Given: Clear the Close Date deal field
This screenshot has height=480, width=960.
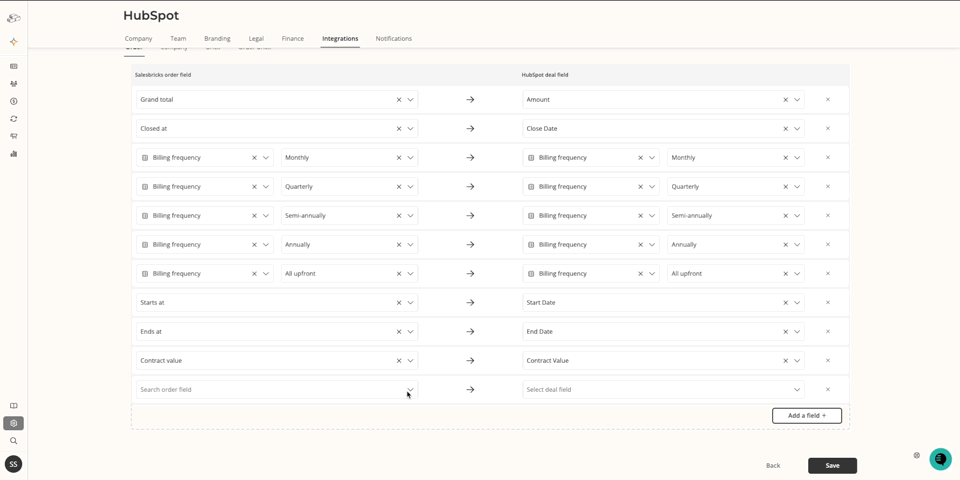Looking at the screenshot, I should [x=786, y=129].
